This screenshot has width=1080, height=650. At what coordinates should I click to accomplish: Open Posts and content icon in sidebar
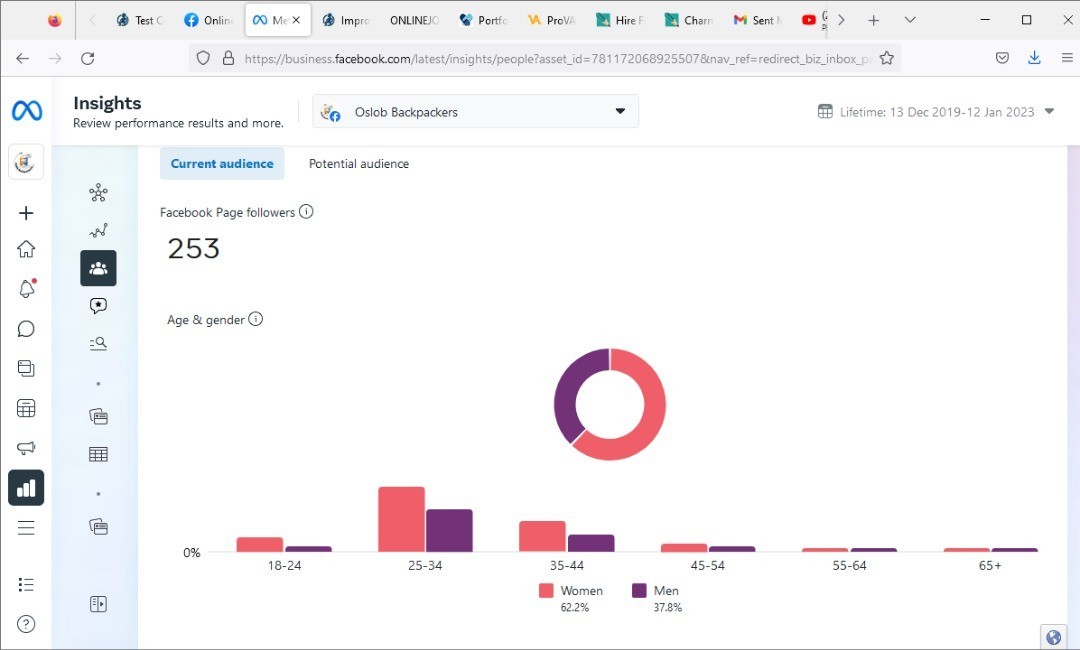(x=25, y=368)
